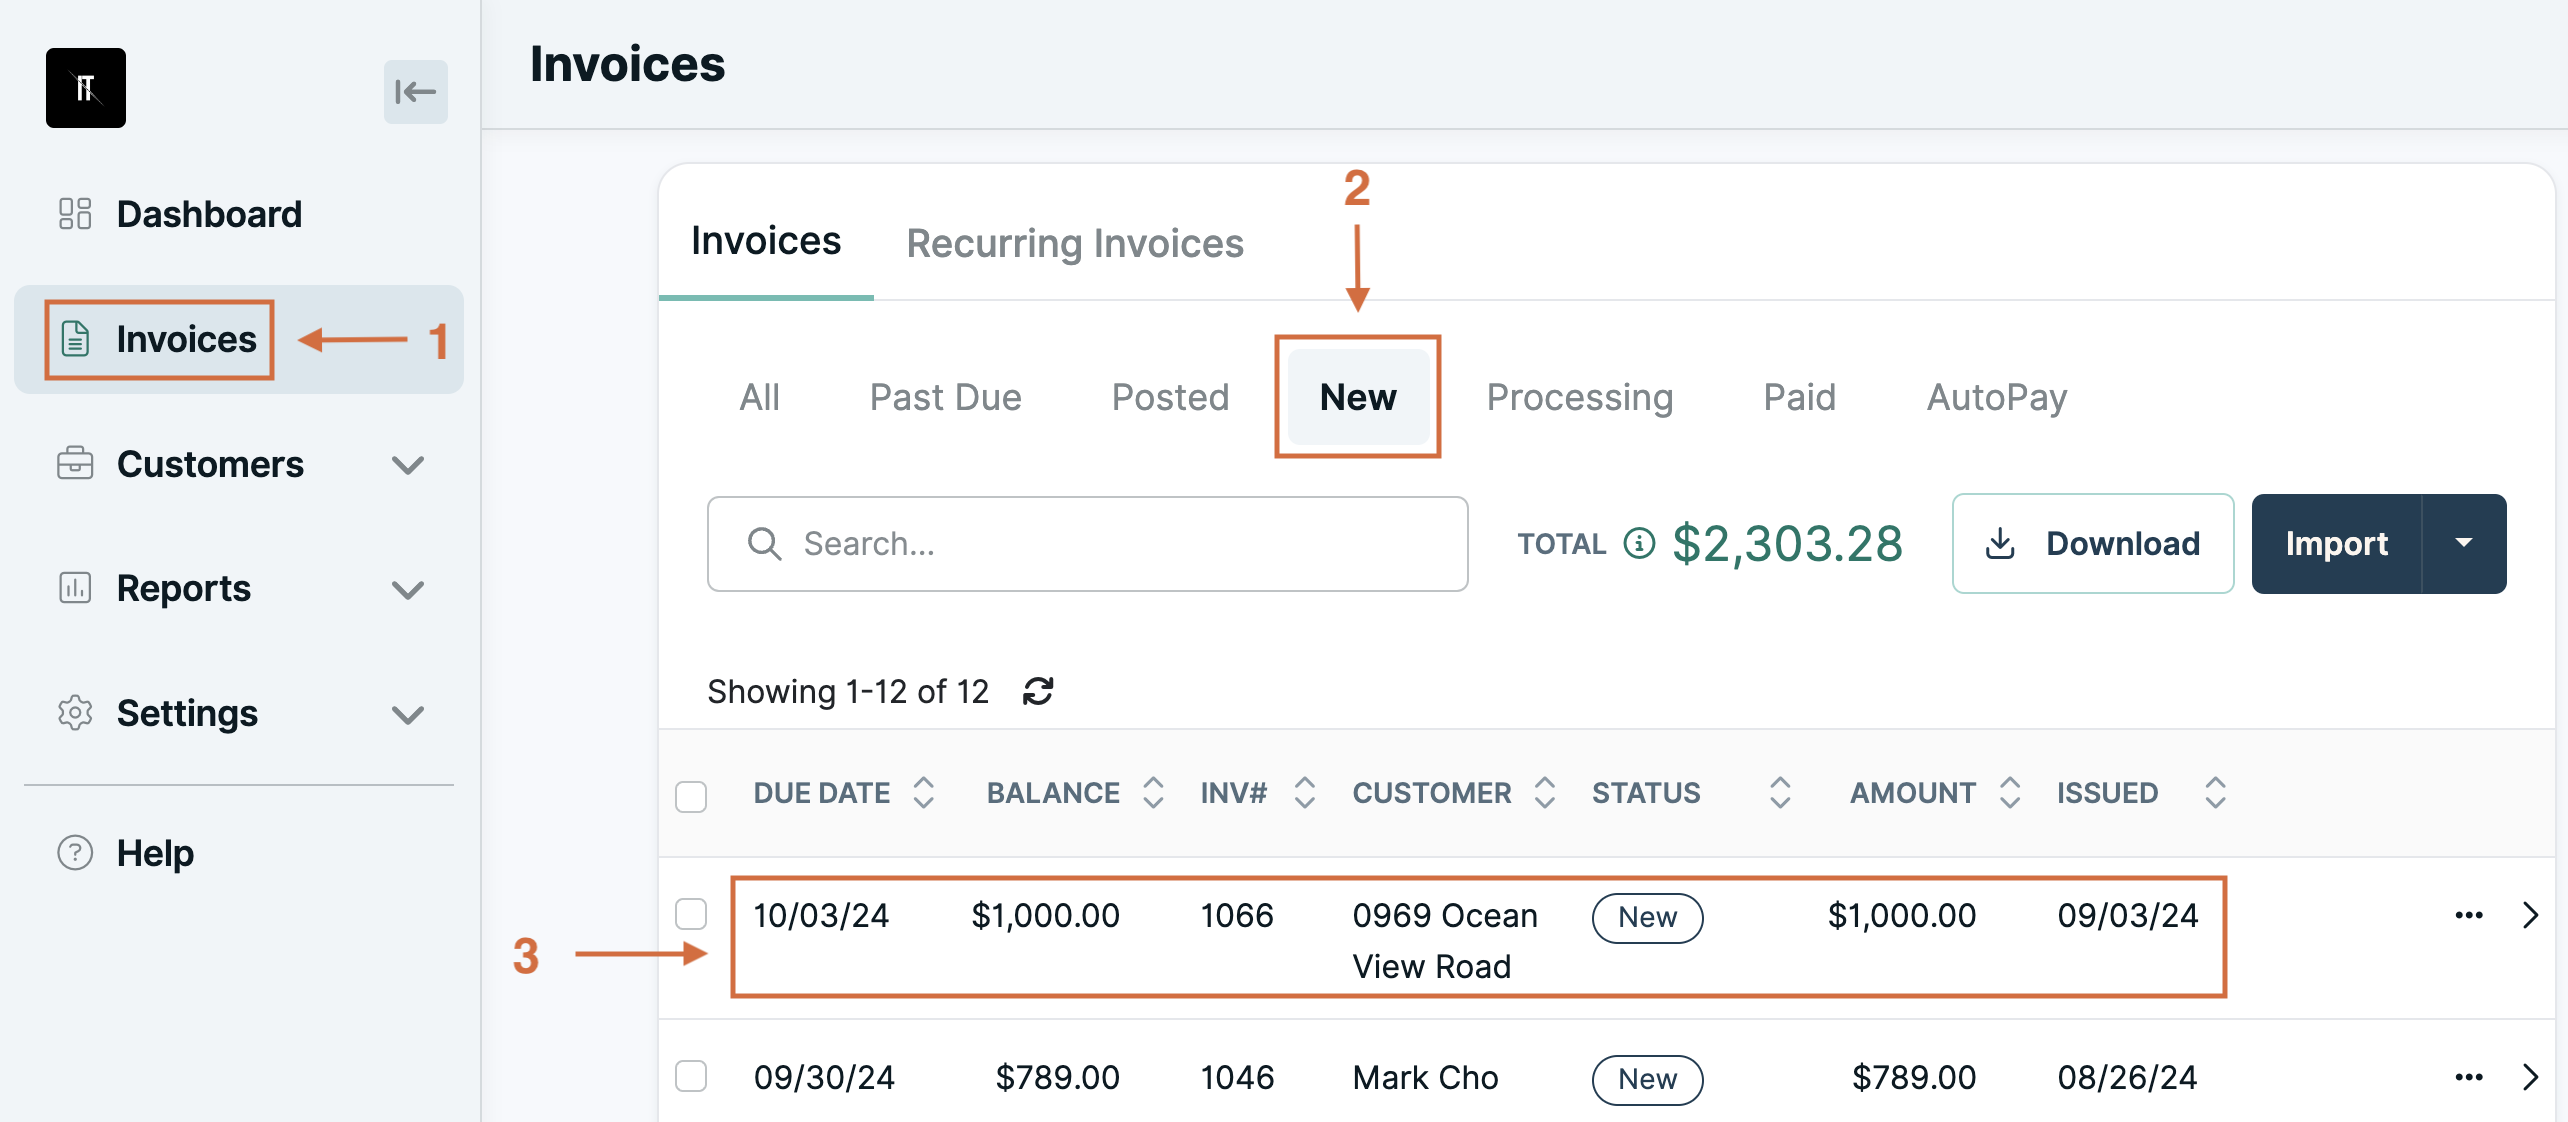Select the Past Due filter tab
Viewport: 2568px width, 1122px height.
945,397
